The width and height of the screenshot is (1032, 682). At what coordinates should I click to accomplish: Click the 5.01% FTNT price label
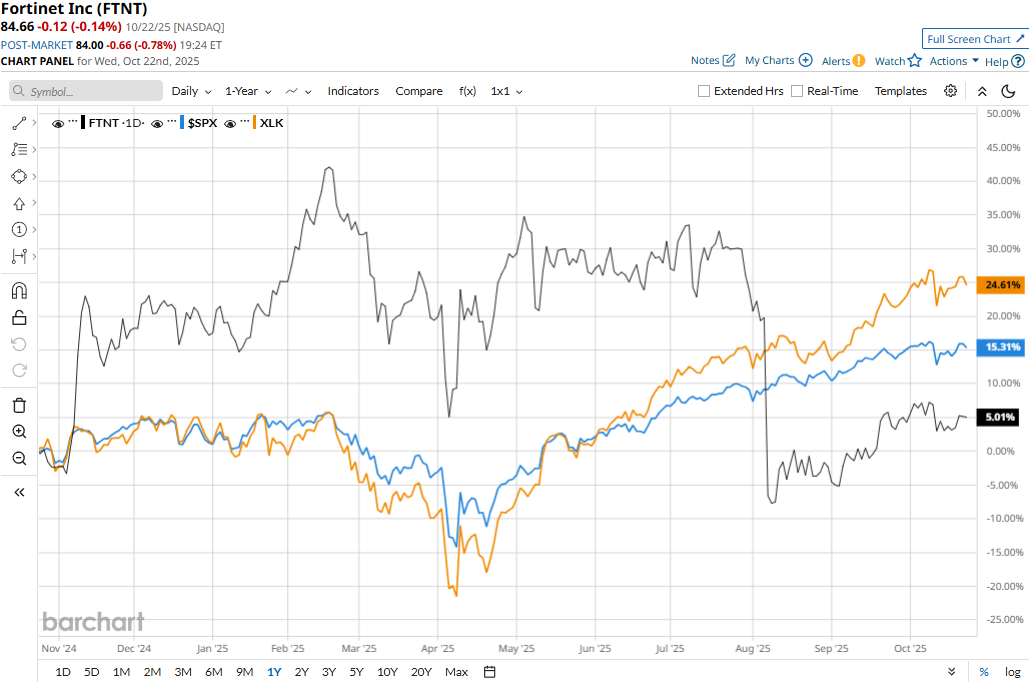[1000, 417]
